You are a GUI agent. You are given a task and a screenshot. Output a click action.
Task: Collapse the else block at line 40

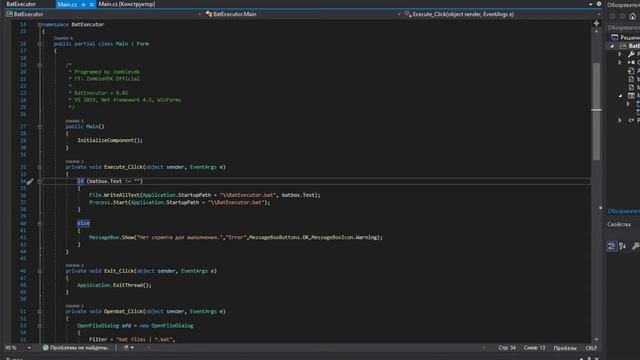(x=40, y=223)
